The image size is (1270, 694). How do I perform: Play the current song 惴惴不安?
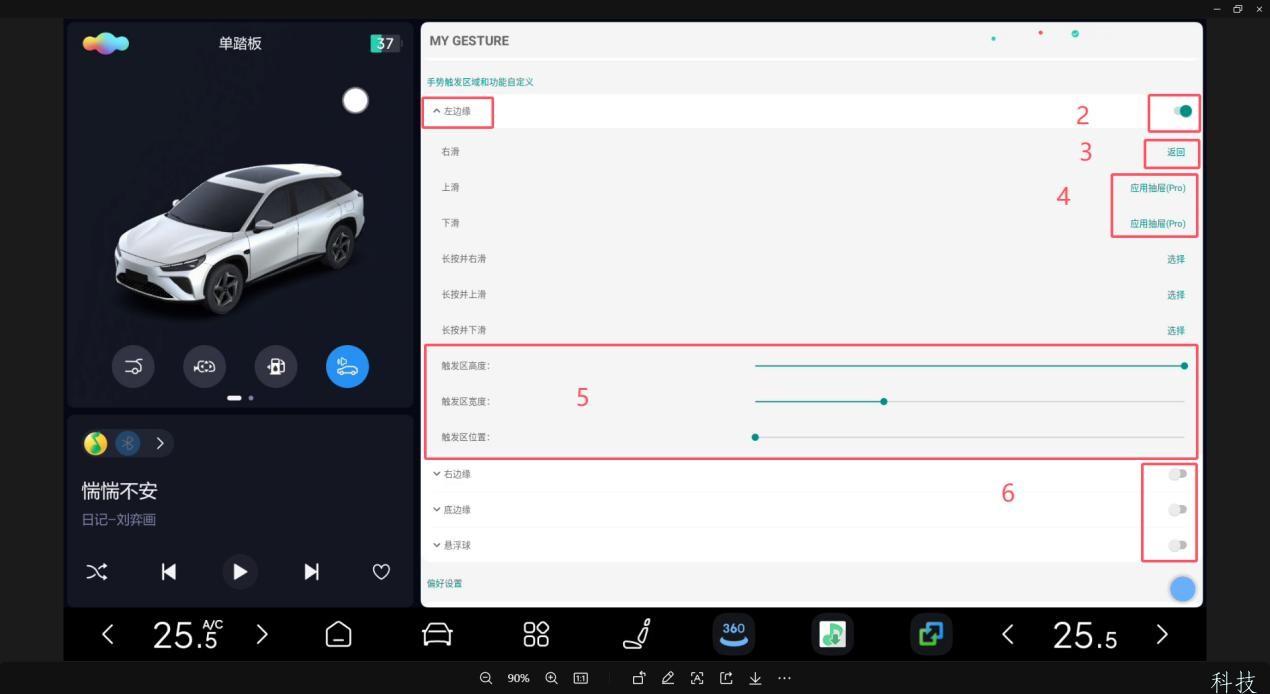[239, 571]
